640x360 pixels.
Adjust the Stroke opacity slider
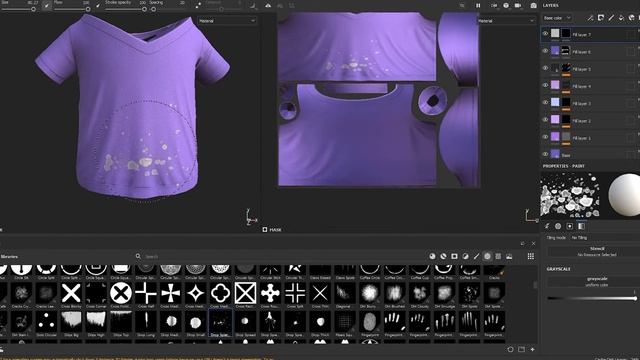pyautogui.click(x=126, y=9)
